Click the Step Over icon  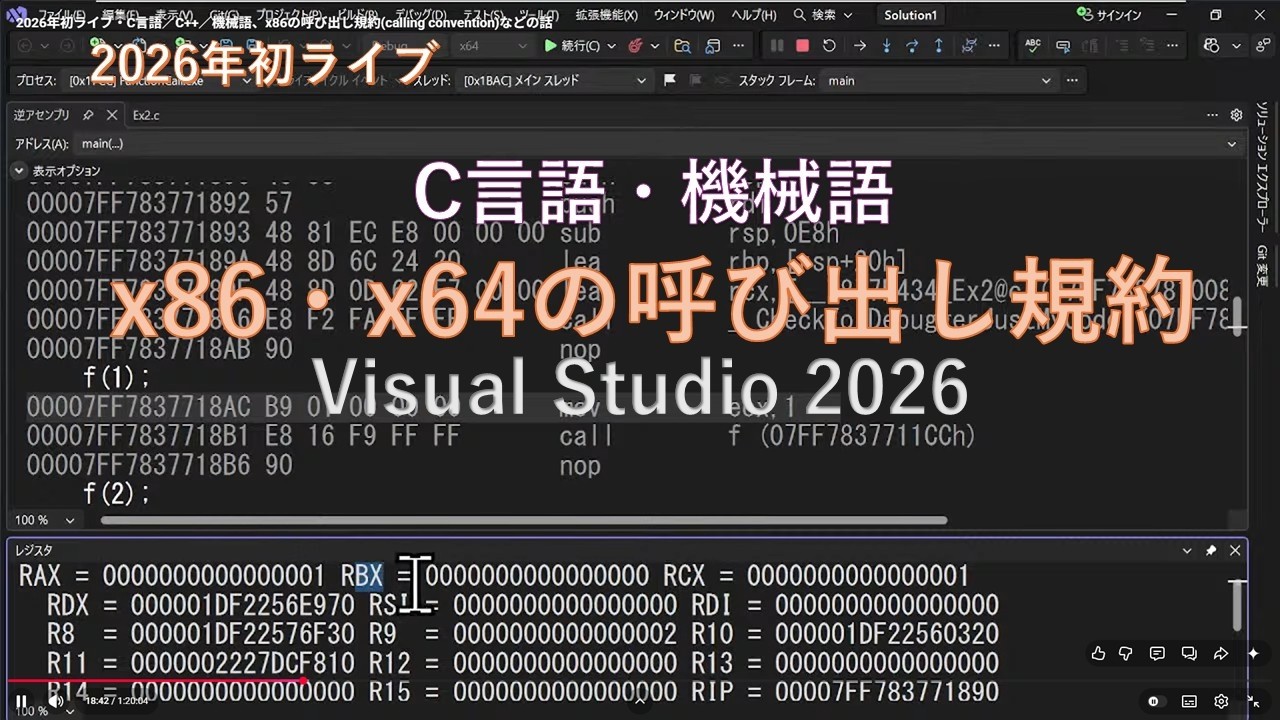coord(912,46)
